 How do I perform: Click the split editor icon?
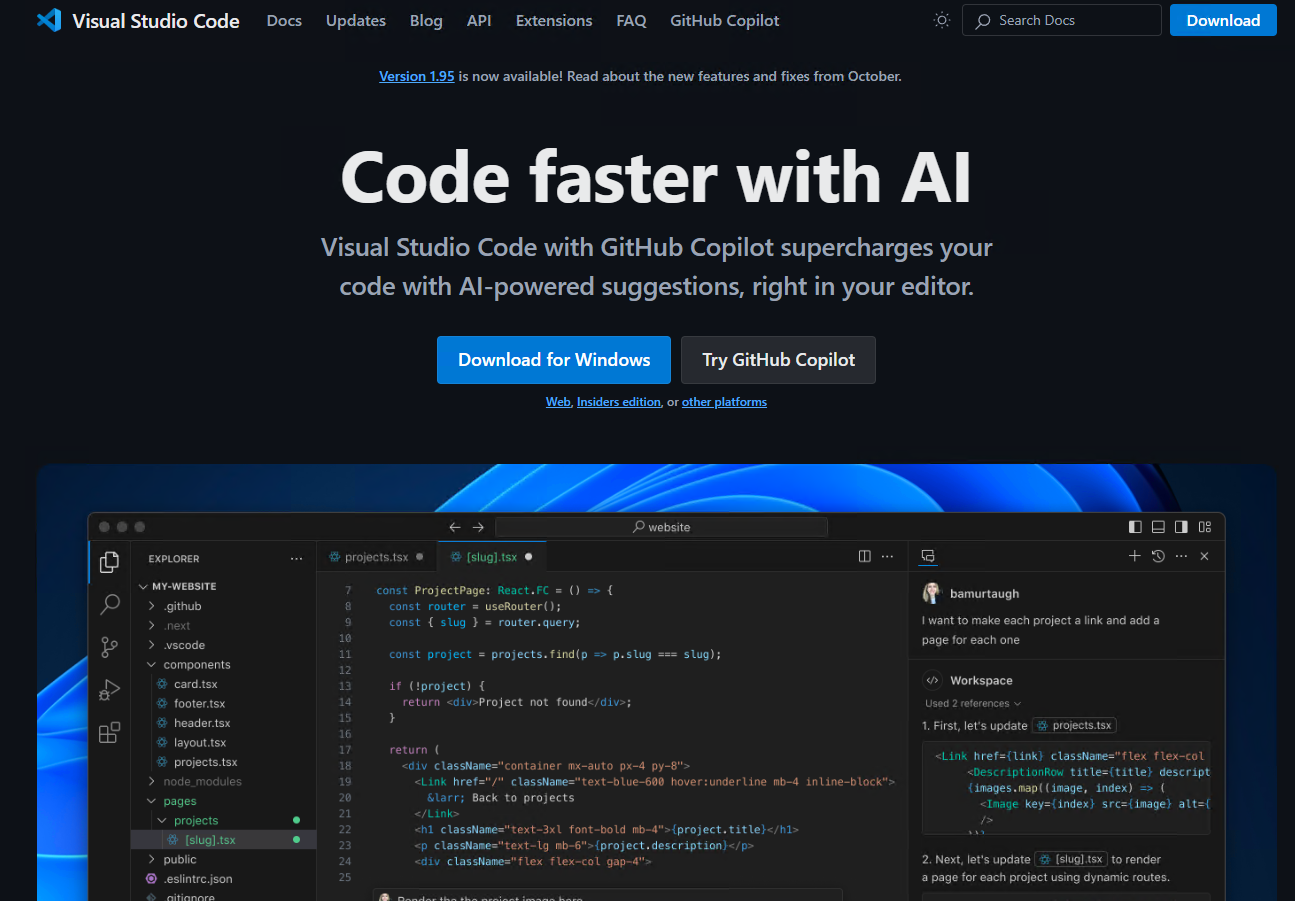click(x=865, y=556)
